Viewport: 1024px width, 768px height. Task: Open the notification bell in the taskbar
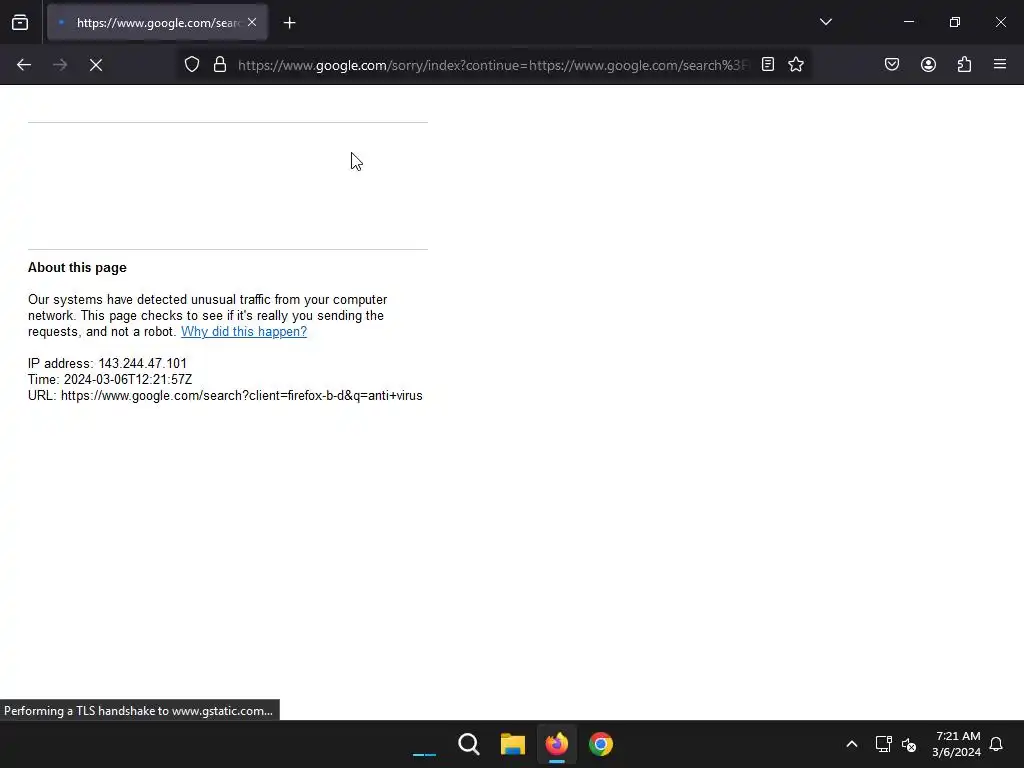pyautogui.click(x=996, y=744)
